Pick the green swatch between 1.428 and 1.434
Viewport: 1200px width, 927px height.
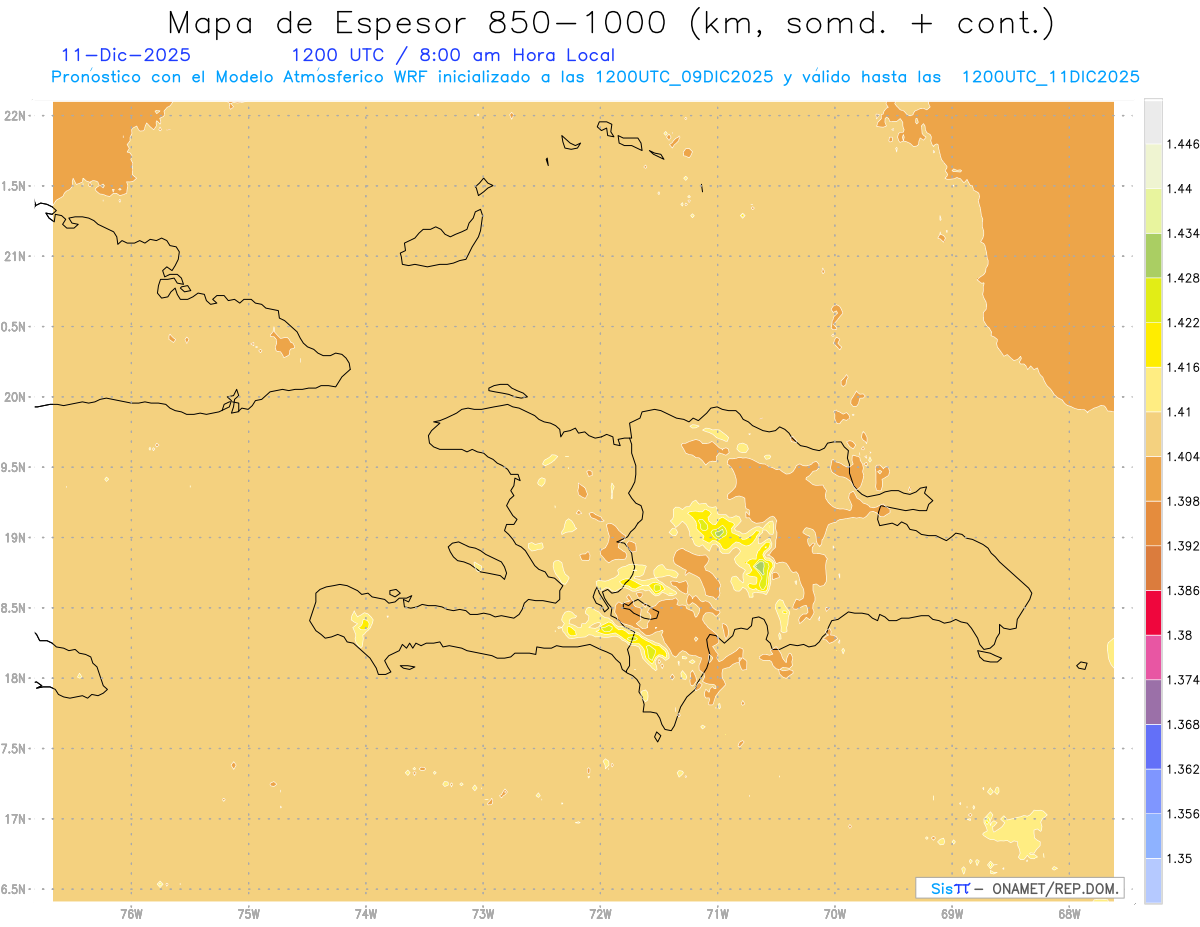tap(1153, 255)
